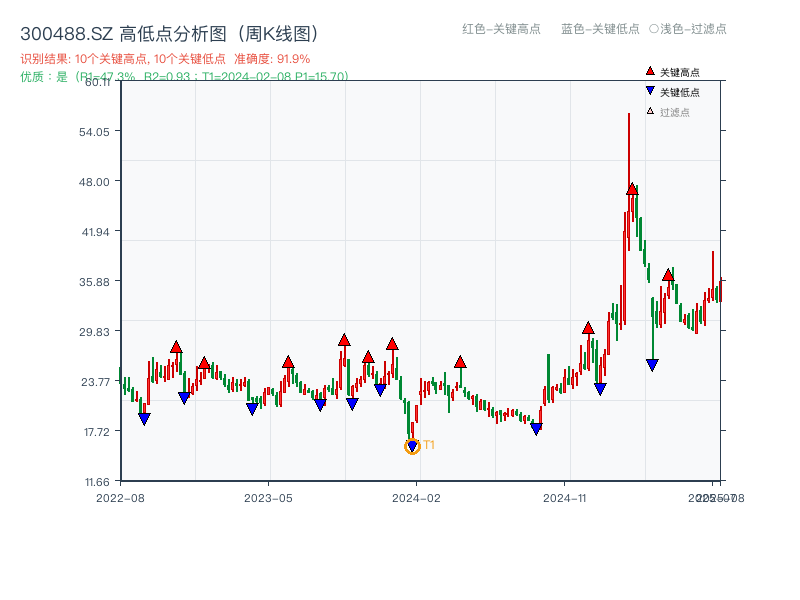
Task: Select the highest red key-high marker near 48.00
Action: coord(632,189)
